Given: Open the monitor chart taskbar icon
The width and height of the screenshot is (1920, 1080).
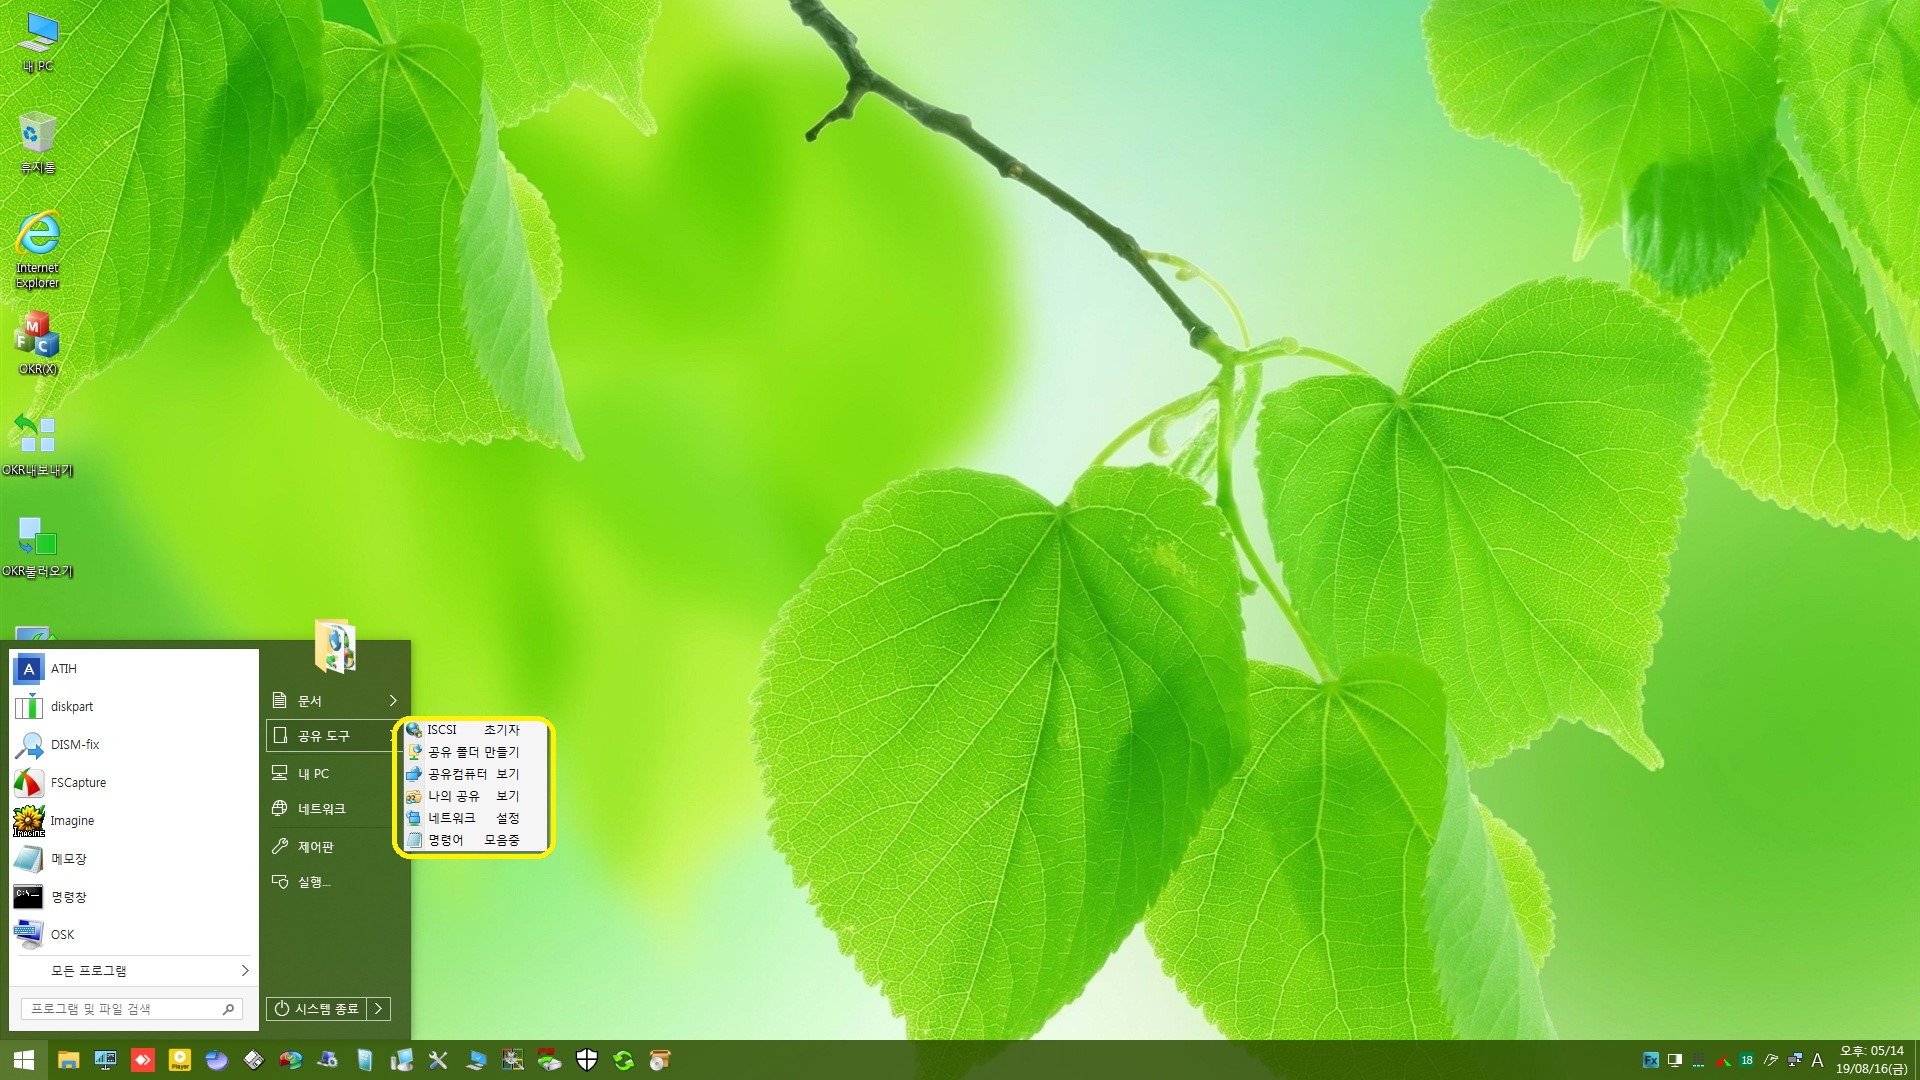Looking at the screenshot, I should (x=105, y=1060).
